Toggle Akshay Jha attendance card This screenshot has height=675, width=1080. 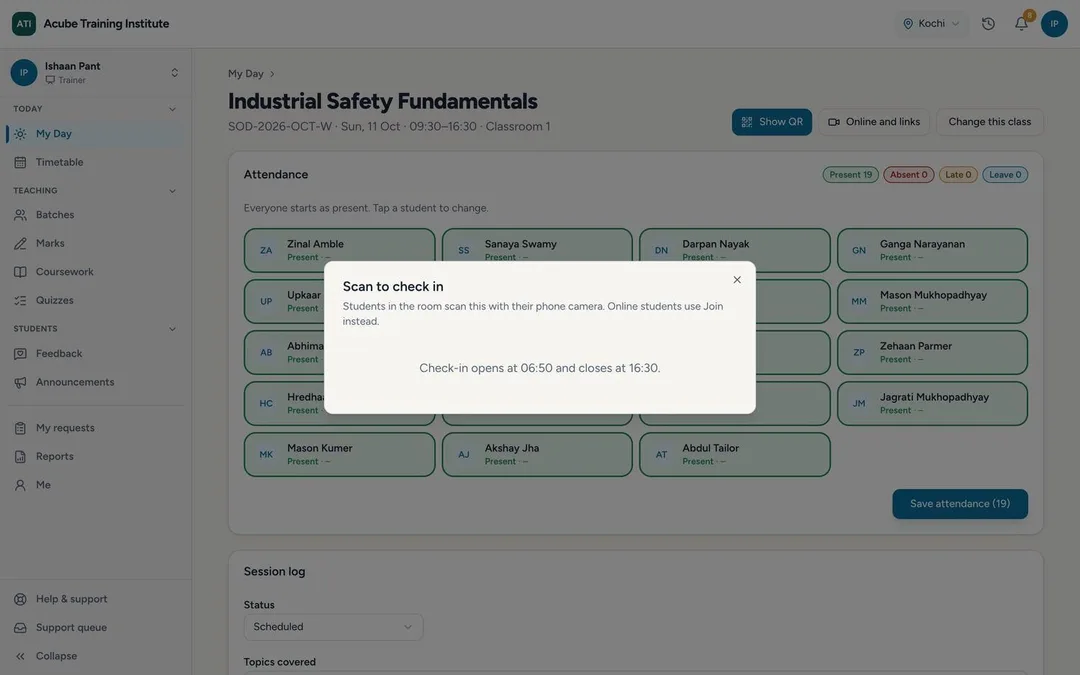coord(537,455)
